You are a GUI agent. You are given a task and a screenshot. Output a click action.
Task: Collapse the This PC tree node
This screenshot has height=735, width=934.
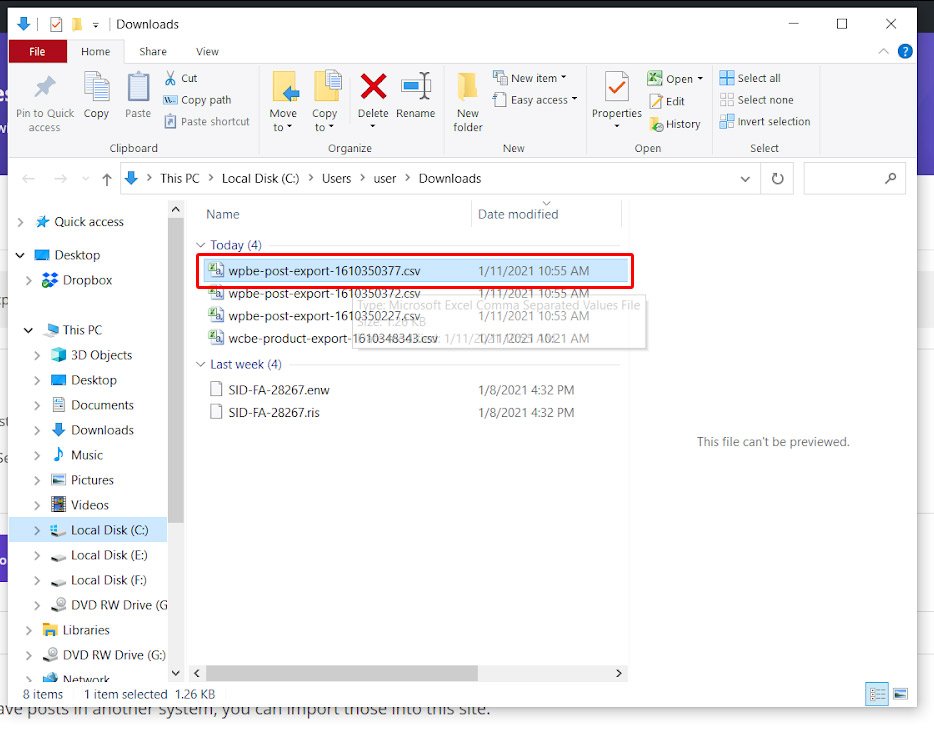28,330
